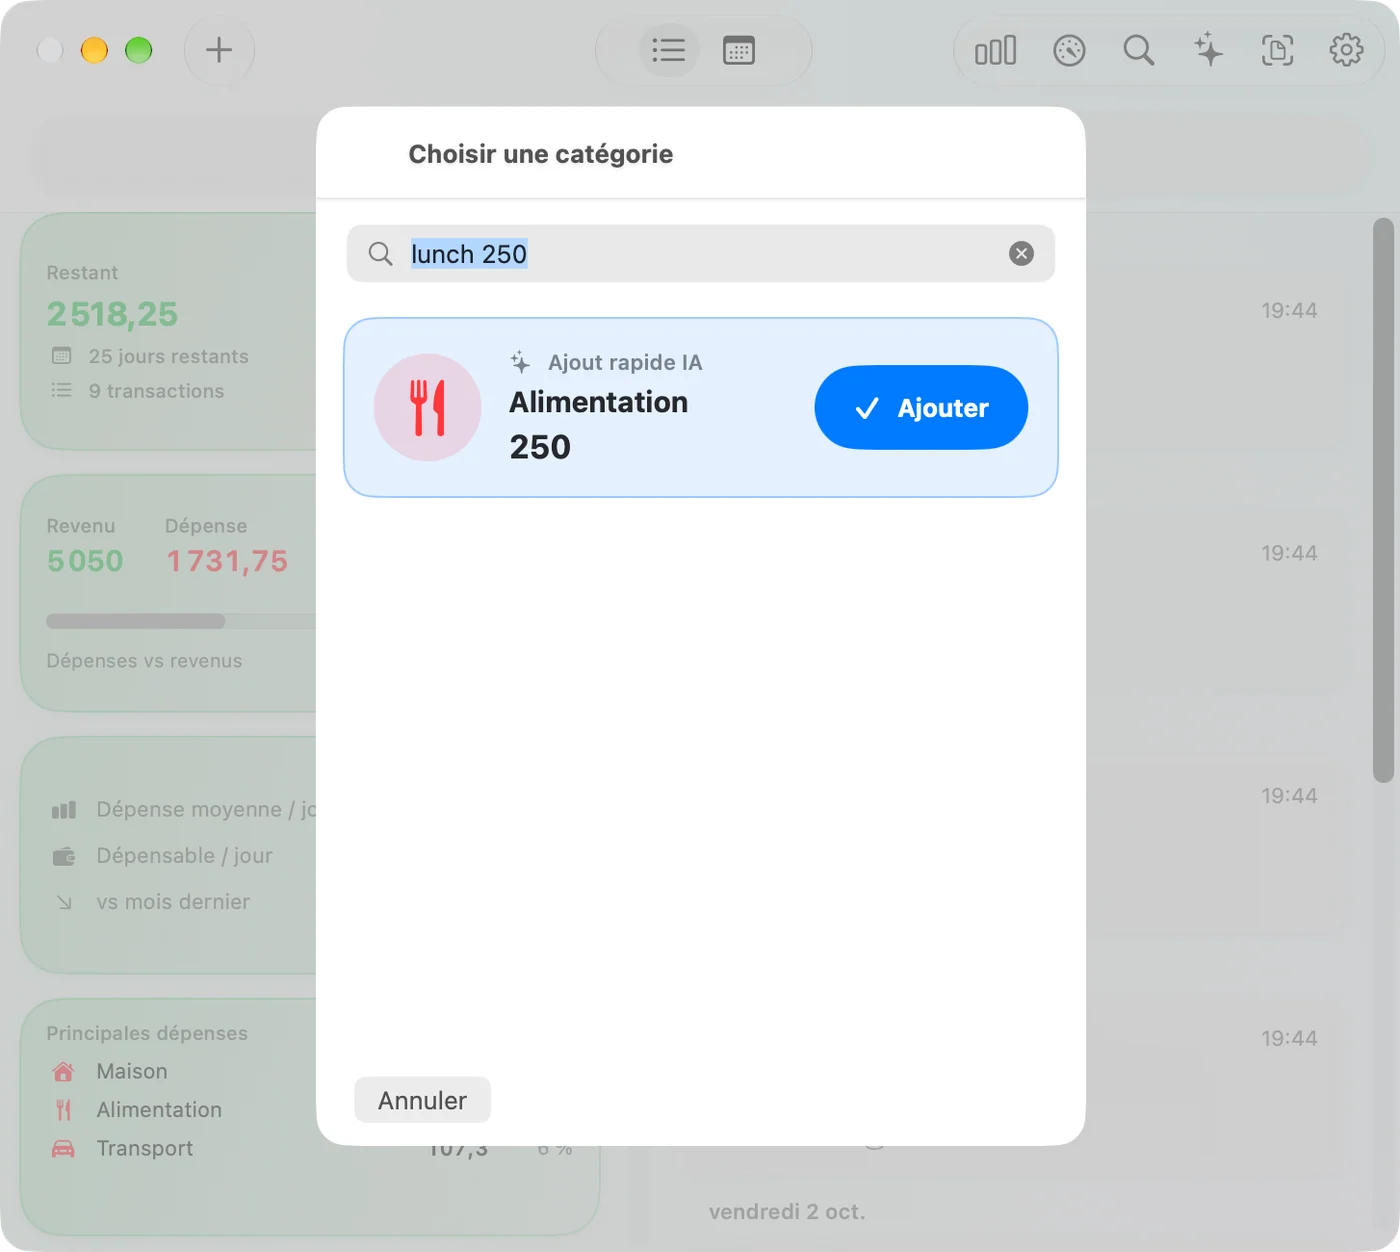Click the green macOS zoom window button
The image size is (1400, 1252).
point(138,50)
